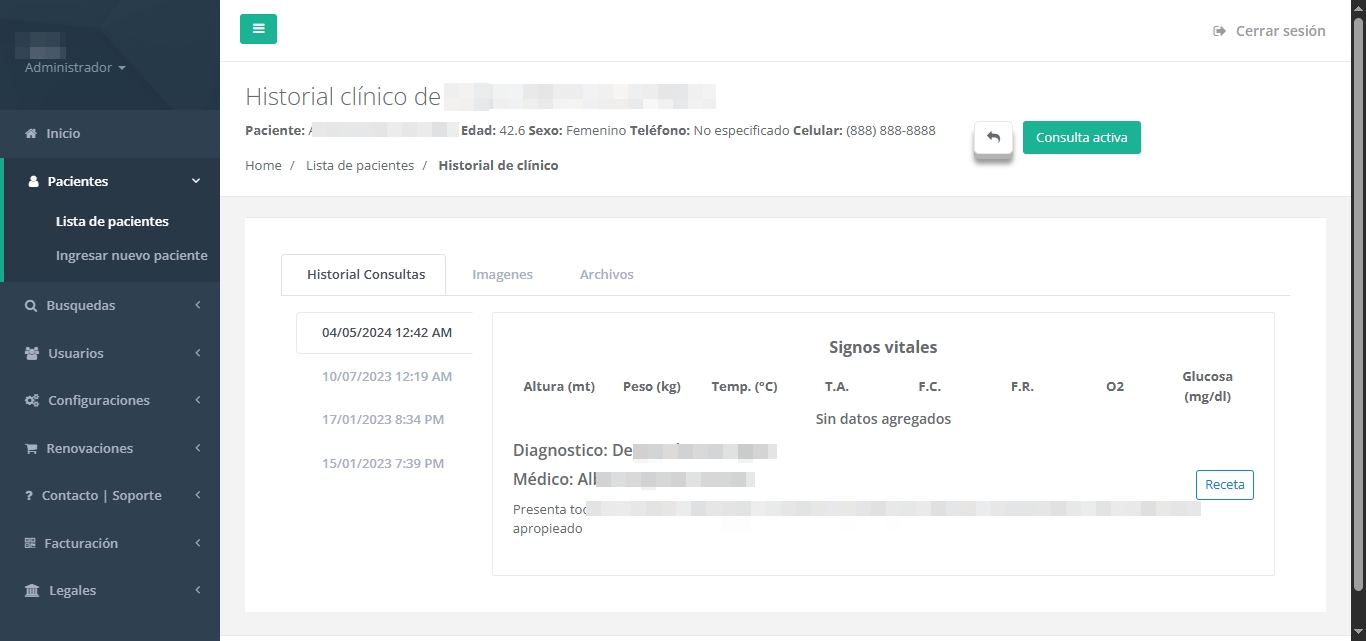
Task: Click the home icon beside Inicio
Action: (x=31, y=134)
